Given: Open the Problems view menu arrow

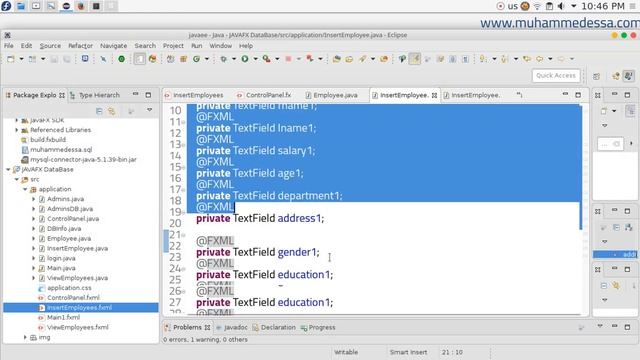Looking at the screenshot, I should (x=600, y=326).
